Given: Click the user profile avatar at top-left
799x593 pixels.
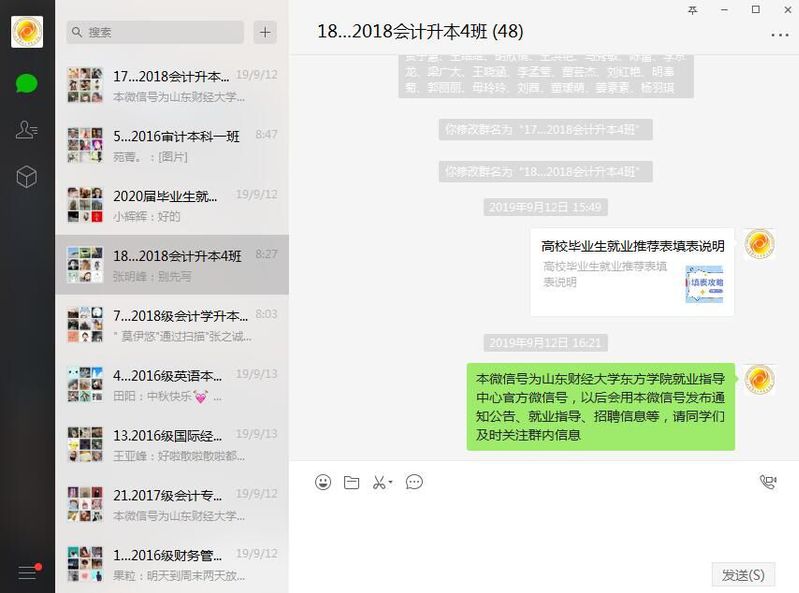Looking at the screenshot, I should click(27, 32).
